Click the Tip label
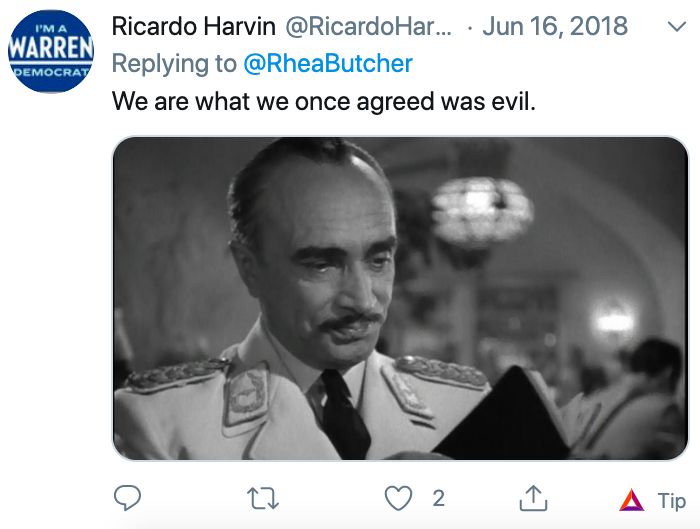 tap(671, 500)
